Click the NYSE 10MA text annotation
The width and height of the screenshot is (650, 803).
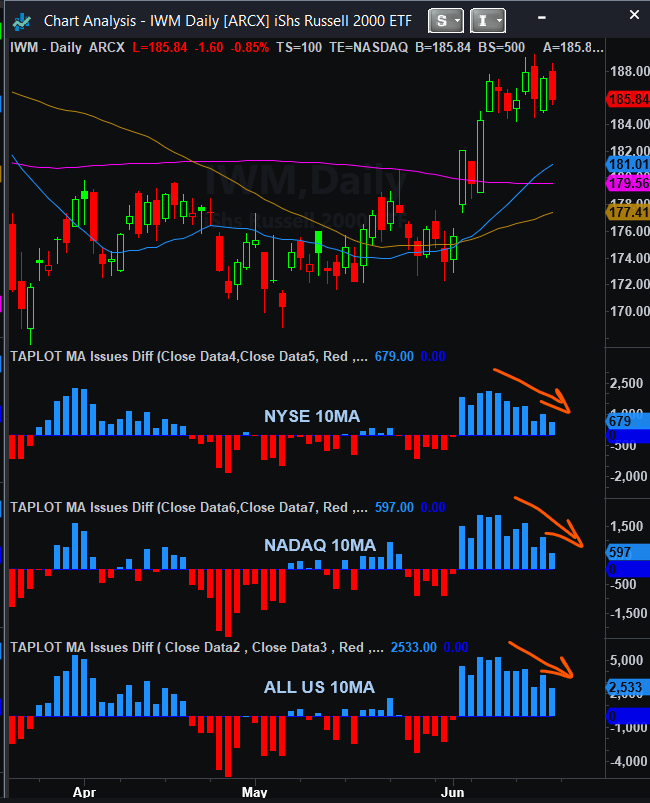tap(312, 416)
